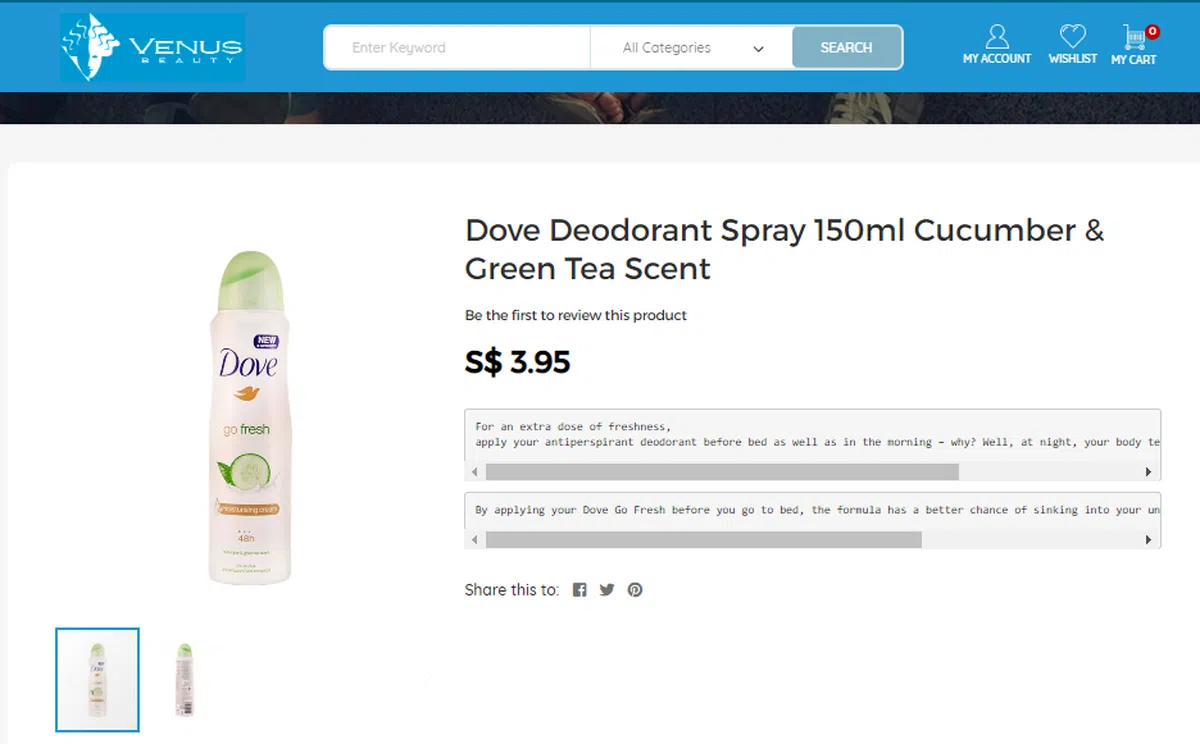Click the Search button

pyautogui.click(x=846, y=48)
